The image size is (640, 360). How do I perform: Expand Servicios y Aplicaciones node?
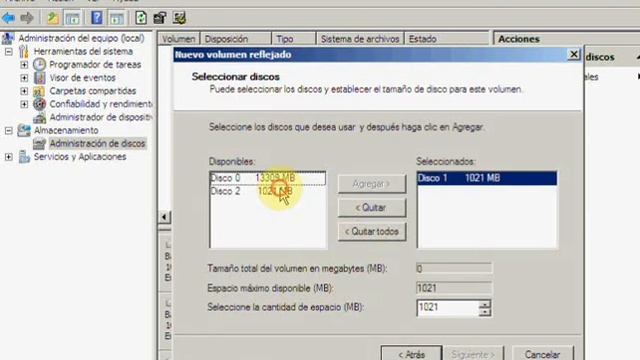pos(9,157)
